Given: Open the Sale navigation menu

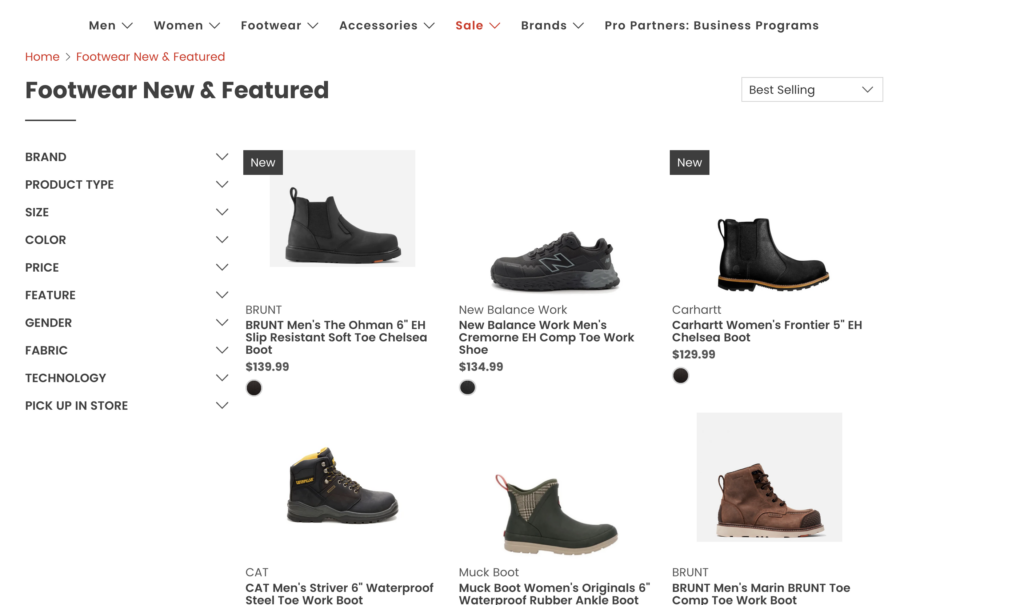Looking at the screenshot, I should (x=477, y=26).
